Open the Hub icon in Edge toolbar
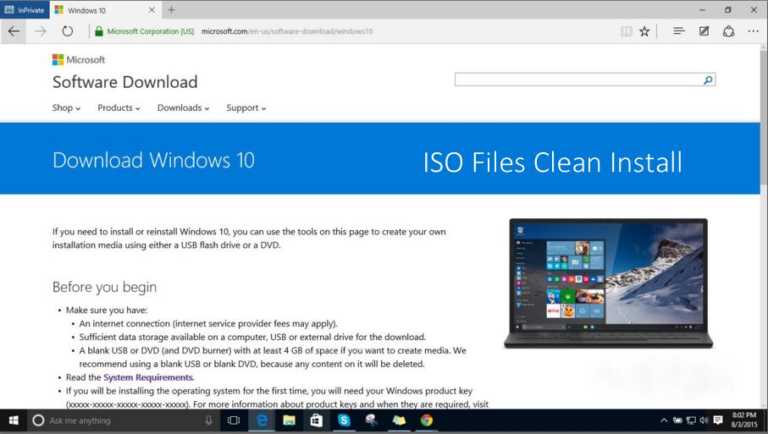The image size is (768, 434). (678, 31)
